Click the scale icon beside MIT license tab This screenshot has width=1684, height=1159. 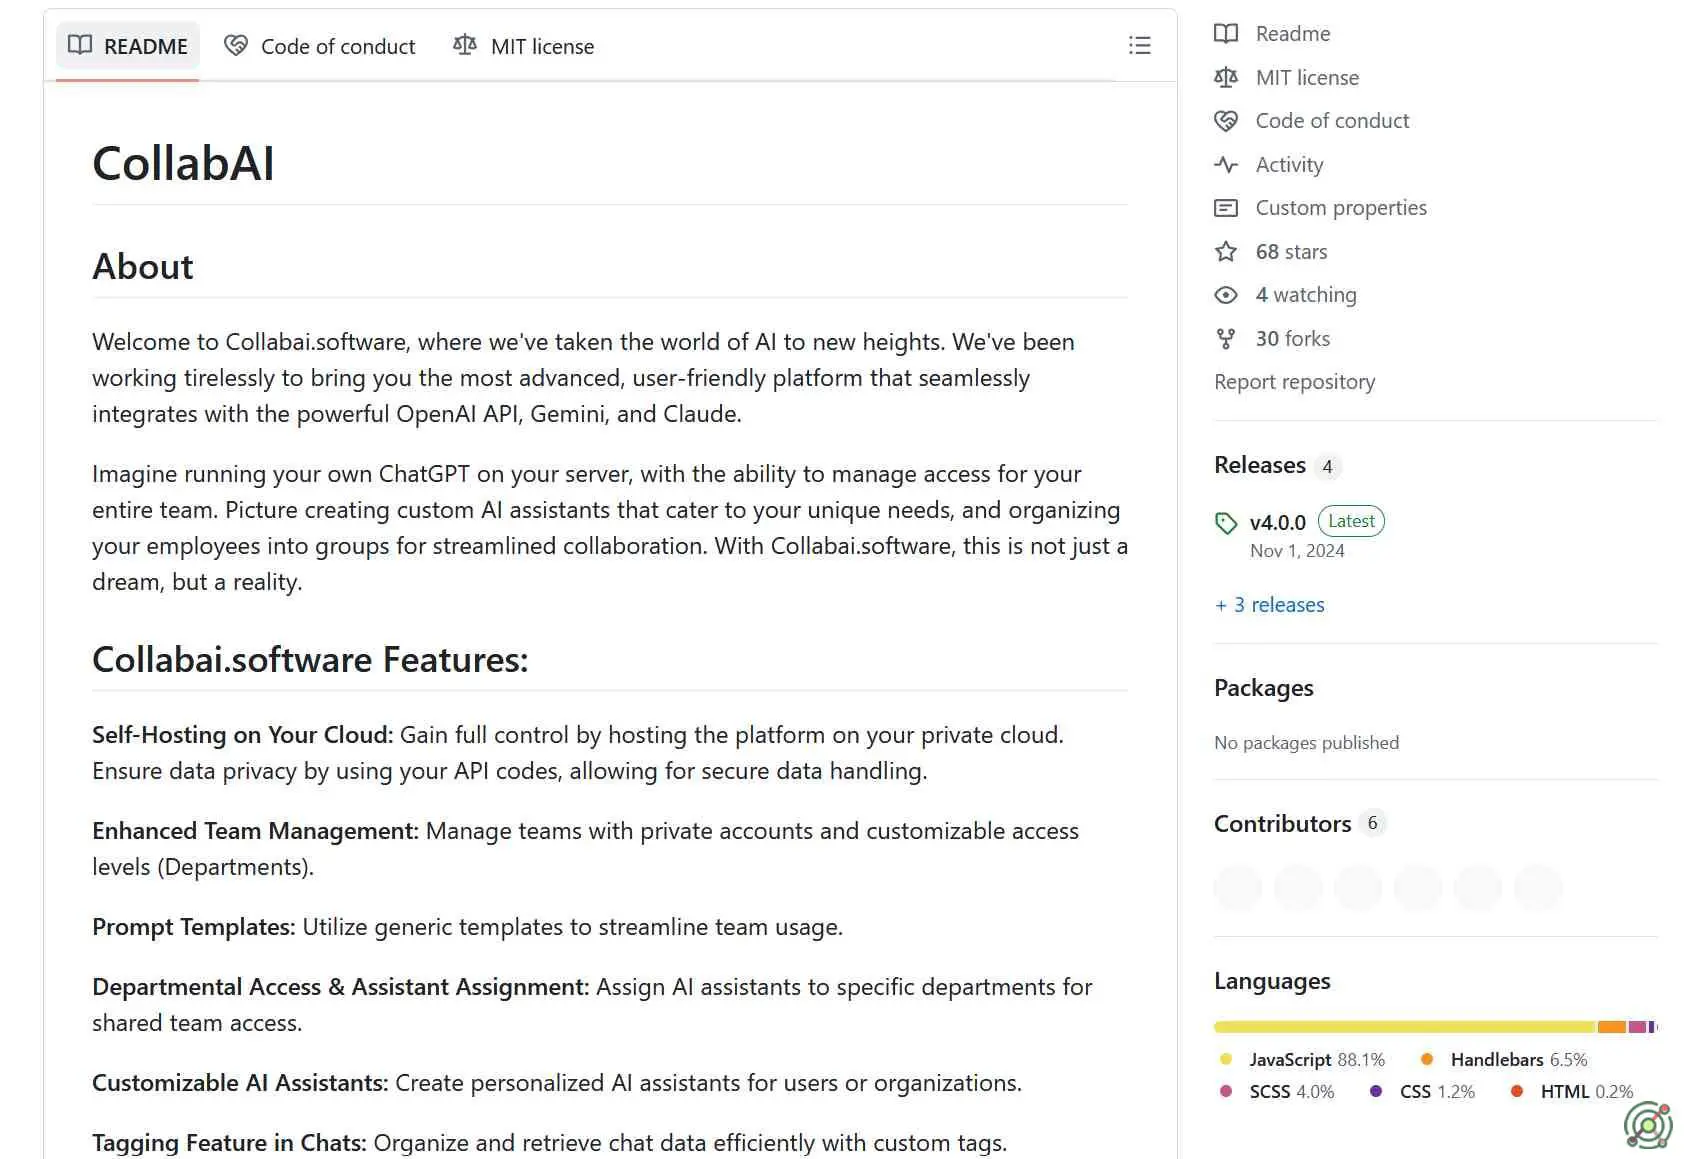click(465, 45)
